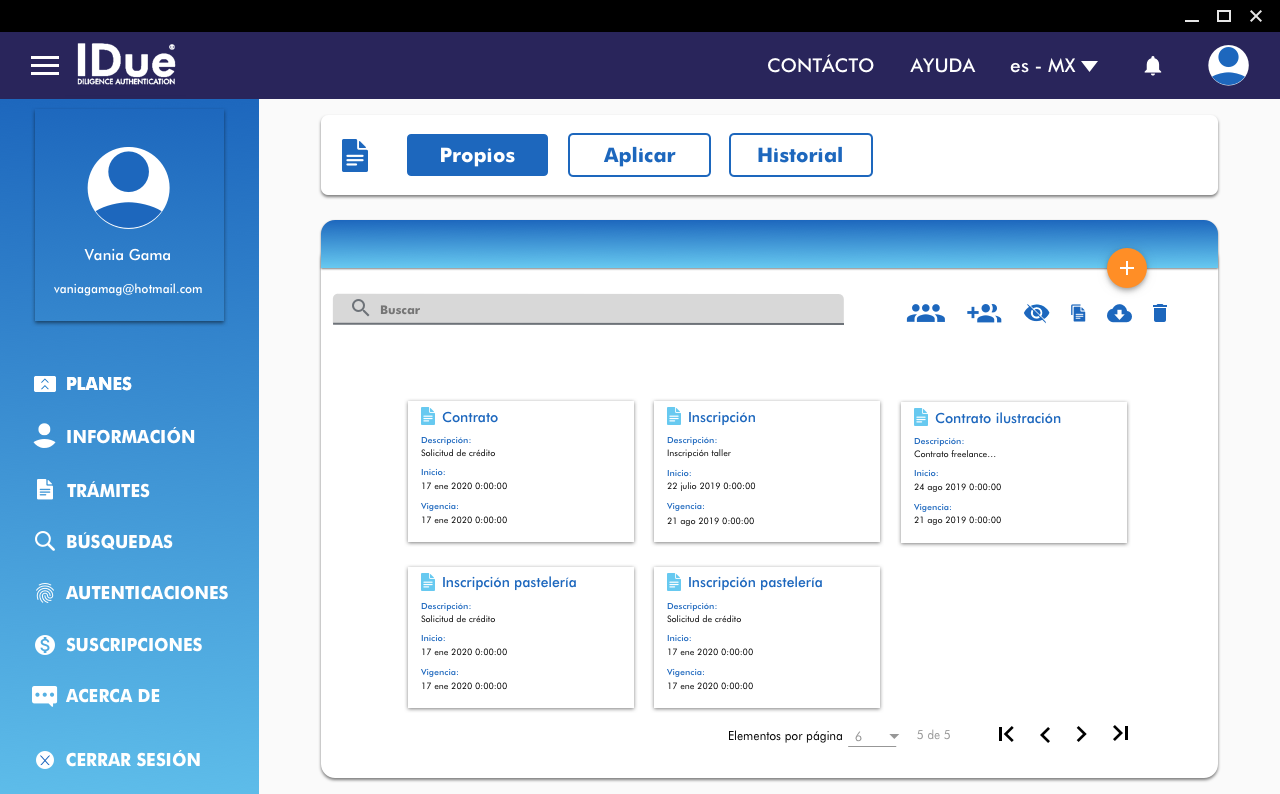Go to AUTENTICACIONES in the sidebar
The height and width of the screenshot is (794, 1280).
146,593
